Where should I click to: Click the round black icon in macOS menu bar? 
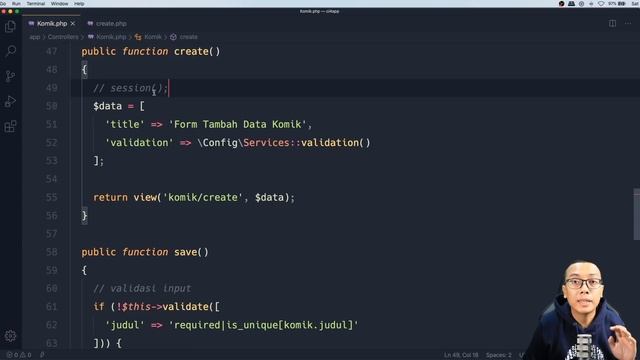click(x=562, y=4)
